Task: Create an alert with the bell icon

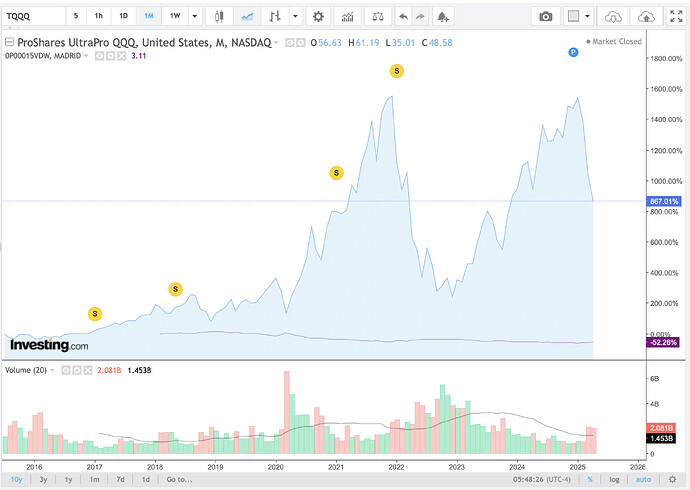Action: [443, 17]
